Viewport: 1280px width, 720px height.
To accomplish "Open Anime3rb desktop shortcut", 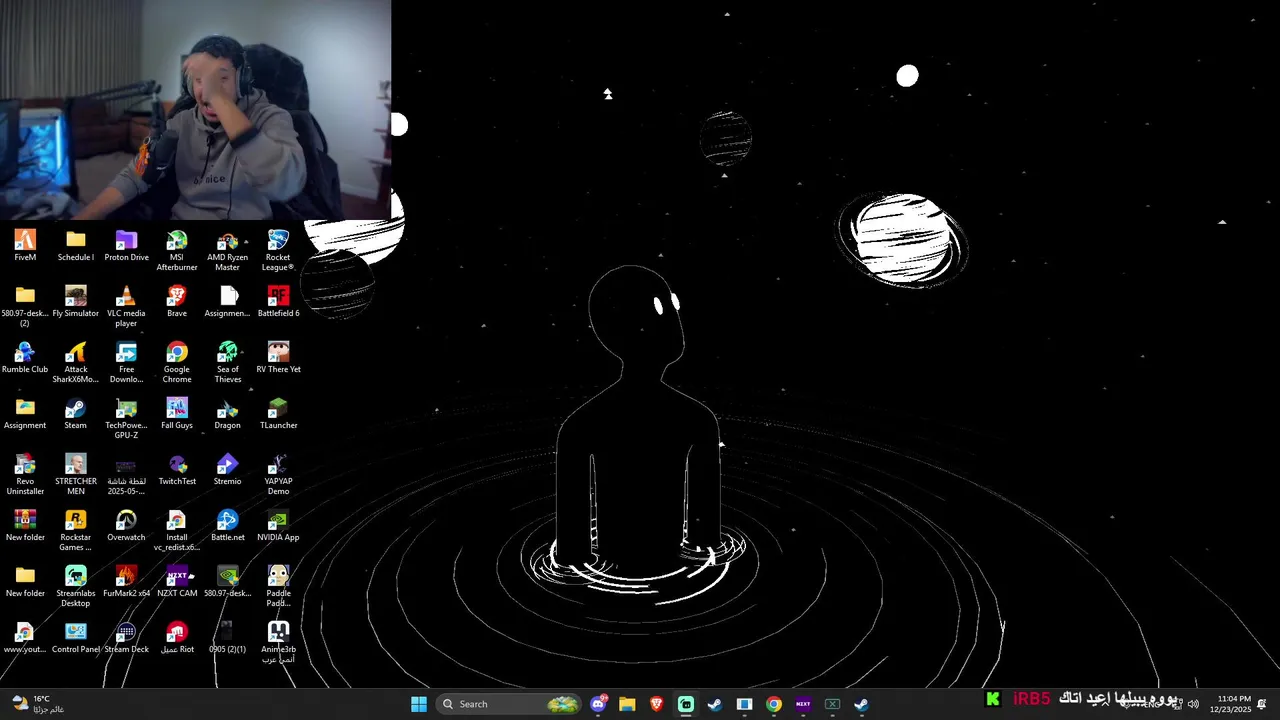I will 278,643.
